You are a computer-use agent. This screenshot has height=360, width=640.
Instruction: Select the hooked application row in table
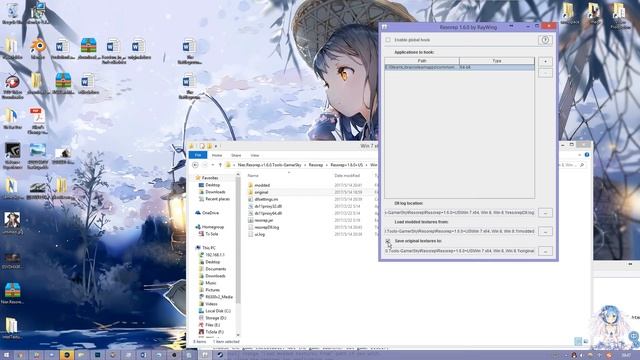coord(460,67)
